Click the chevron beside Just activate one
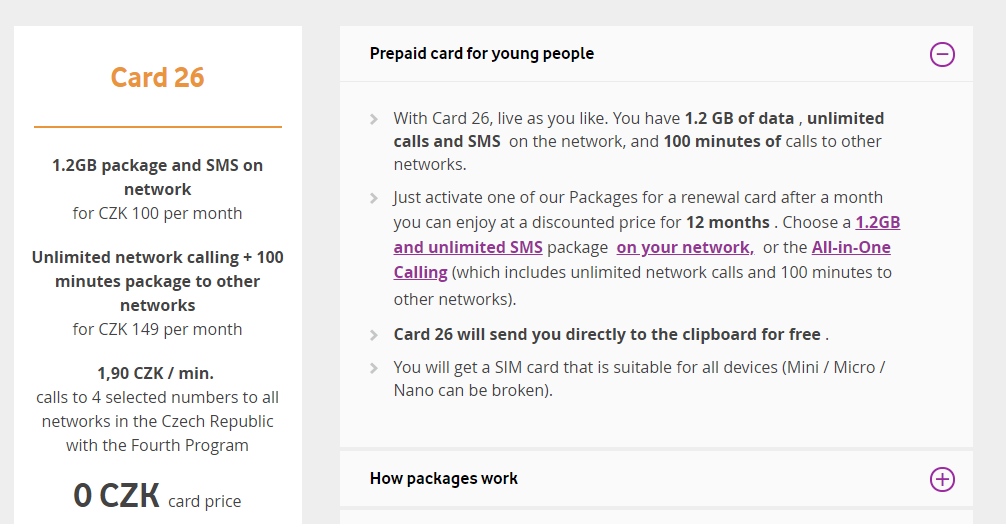The height and width of the screenshot is (524, 1006). point(374,198)
